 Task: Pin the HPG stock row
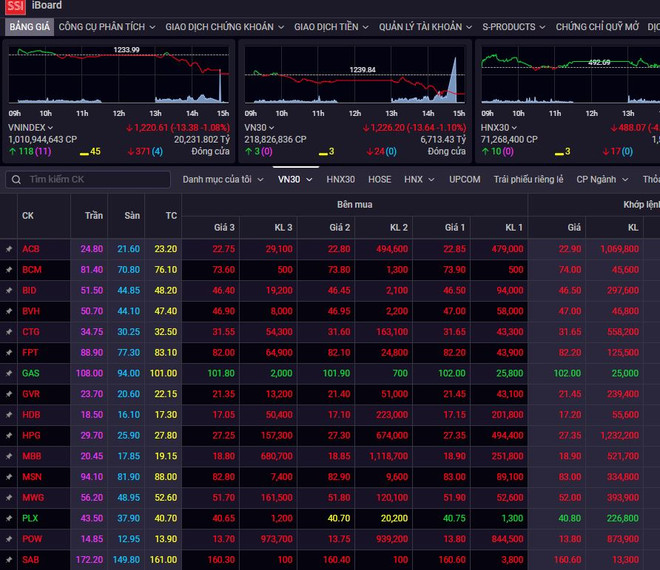point(9,436)
